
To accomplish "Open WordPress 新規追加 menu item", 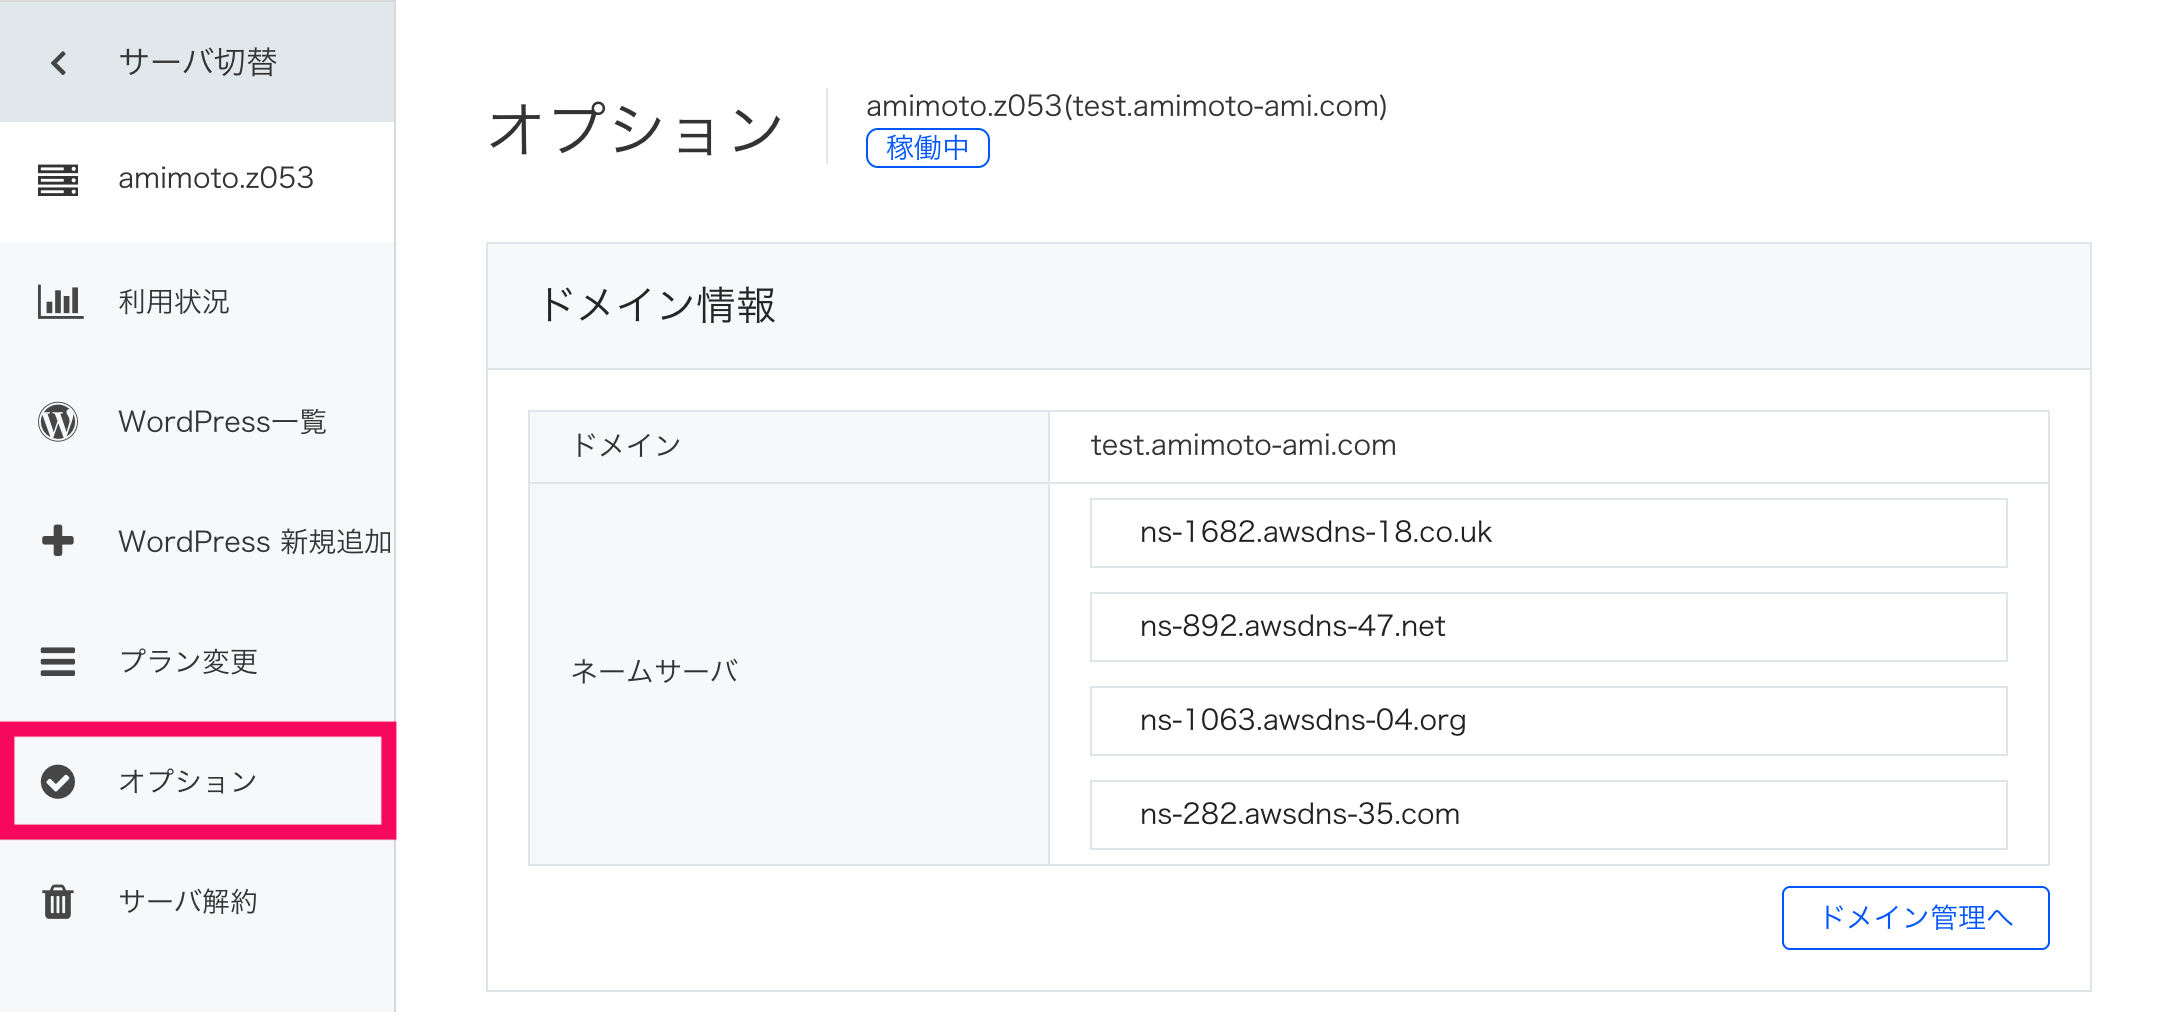I will pyautogui.click(x=197, y=541).
